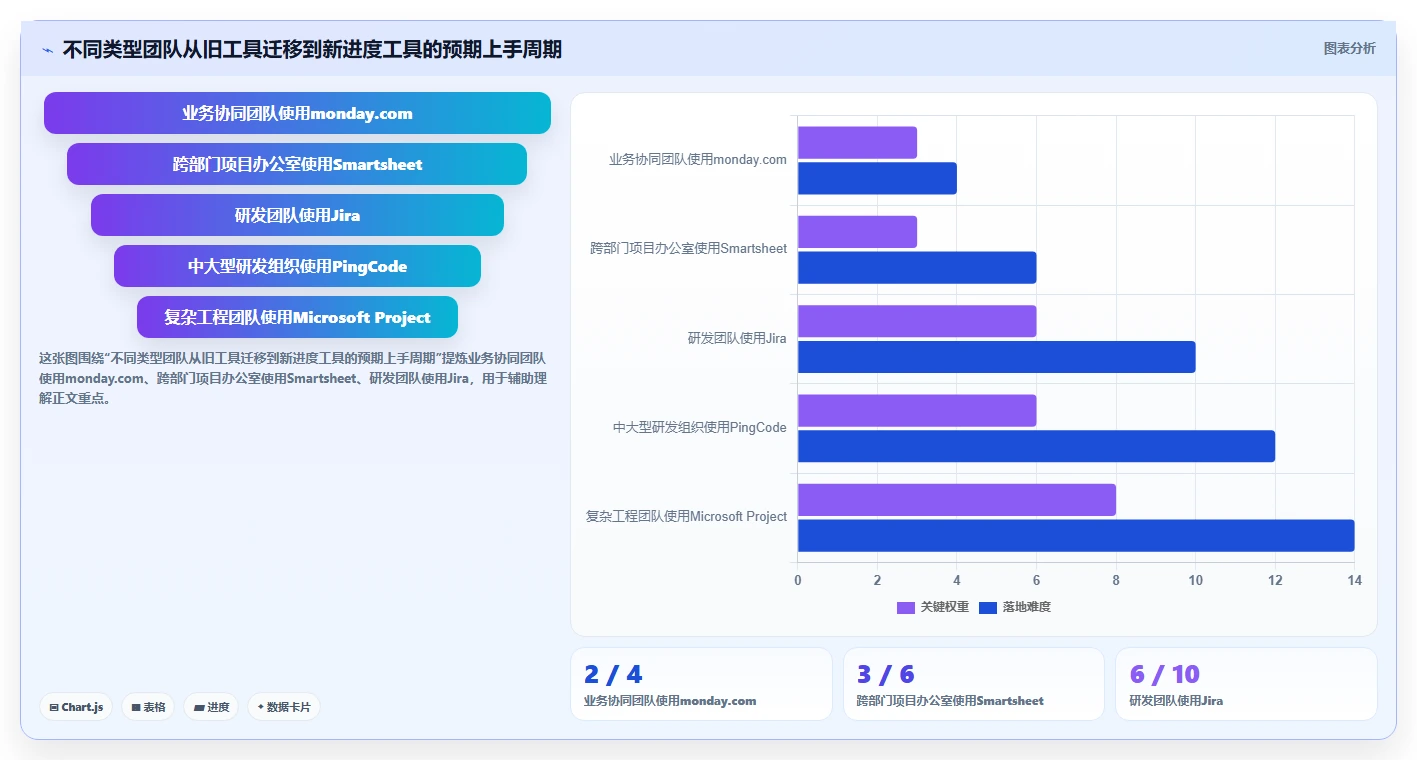Click the 数据卡片 tag chip
The image size is (1417, 760).
pyautogui.click(x=284, y=707)
